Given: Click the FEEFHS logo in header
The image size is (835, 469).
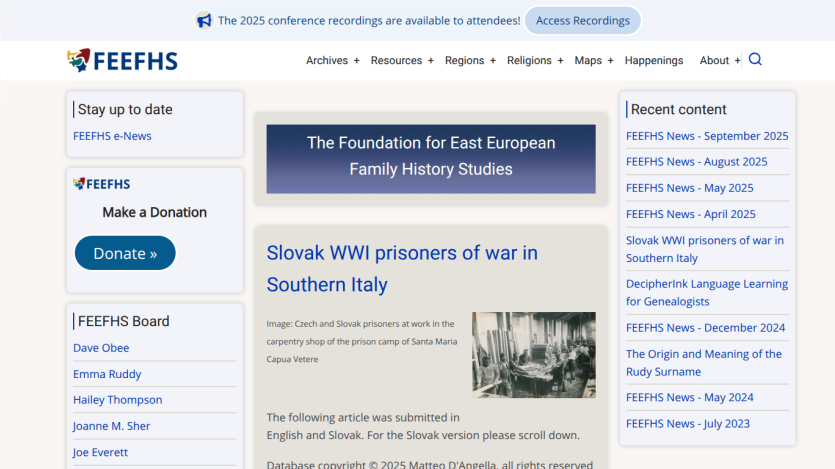Looking at the screenshot, I should tap(122, 60).
